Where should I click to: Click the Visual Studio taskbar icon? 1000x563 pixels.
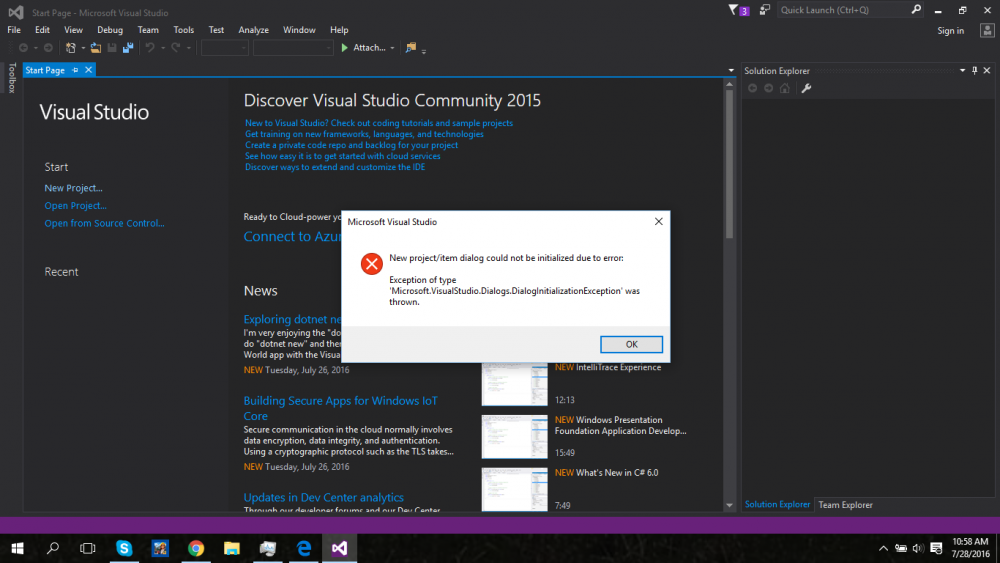(x=339, y=548)
